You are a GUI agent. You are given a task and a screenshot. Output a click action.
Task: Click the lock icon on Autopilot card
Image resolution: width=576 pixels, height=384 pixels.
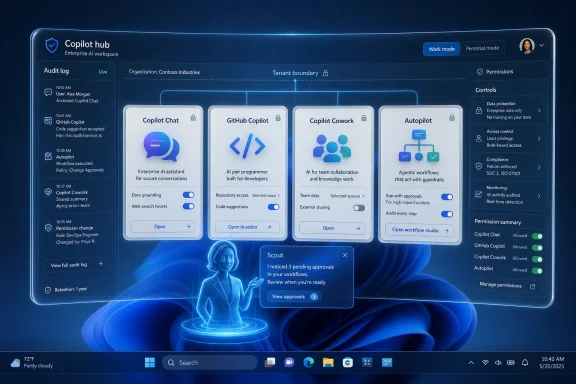click(452, 117)
